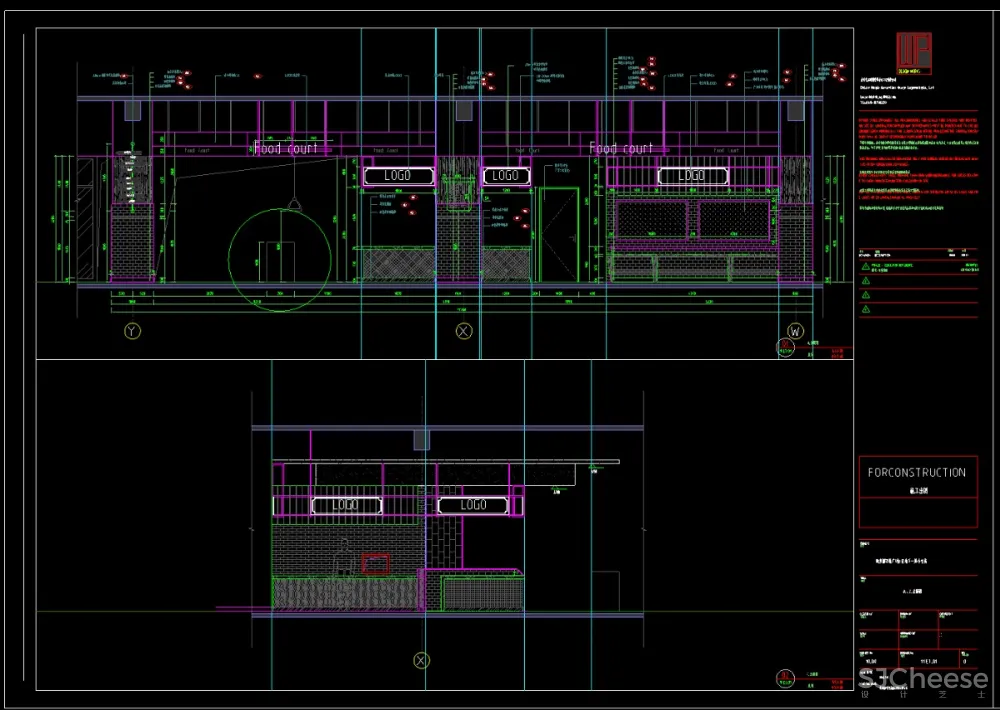Select the rightmost LOGO sign in upper elevation

(691, 176)
